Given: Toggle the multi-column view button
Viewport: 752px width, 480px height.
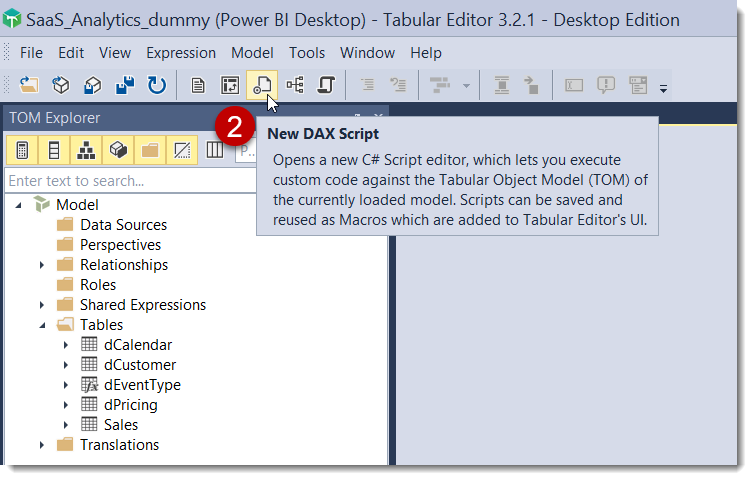Looking at the screenshot, I should [x=214, y=150].
